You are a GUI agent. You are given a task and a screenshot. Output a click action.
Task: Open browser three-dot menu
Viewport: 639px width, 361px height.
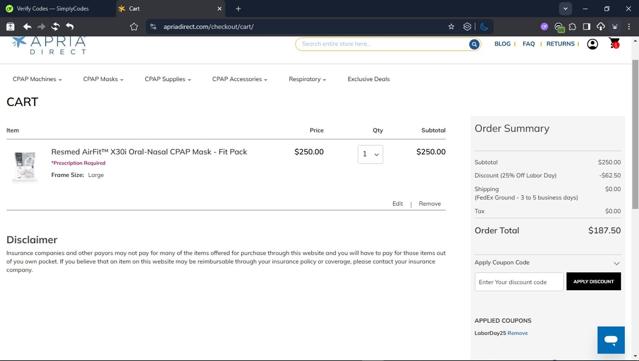629,26
